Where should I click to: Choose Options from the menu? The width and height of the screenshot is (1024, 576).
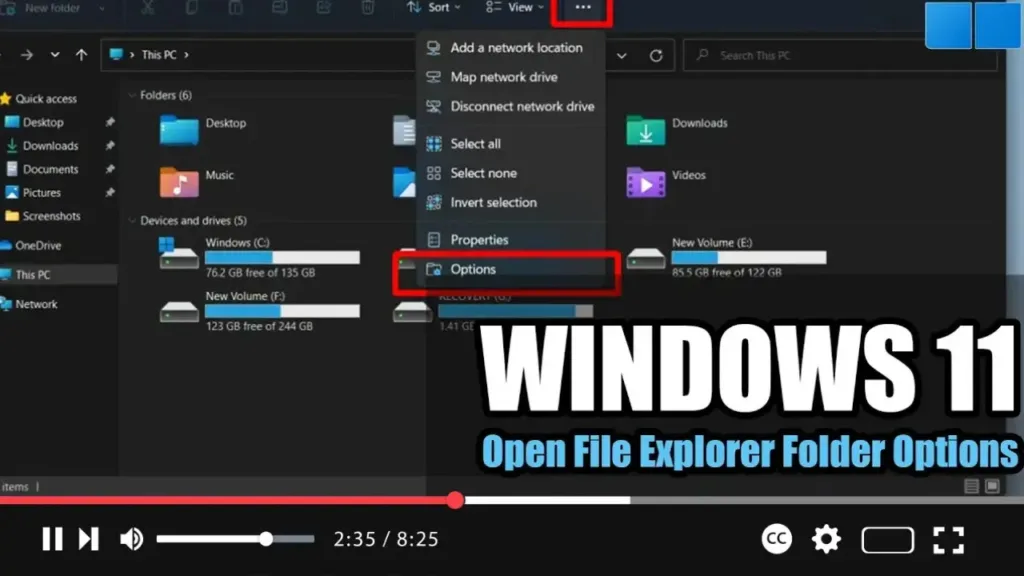pyautogui.click(x=473, y=269)
